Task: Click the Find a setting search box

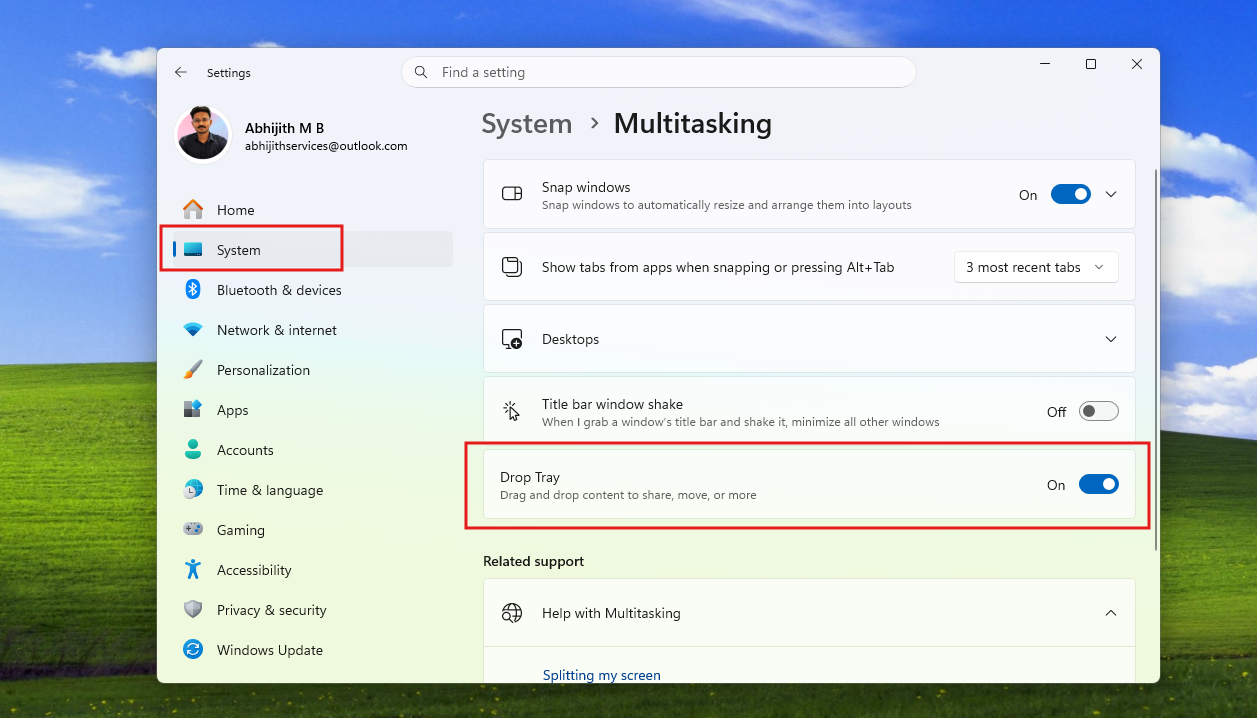Action: coord(659,72)
